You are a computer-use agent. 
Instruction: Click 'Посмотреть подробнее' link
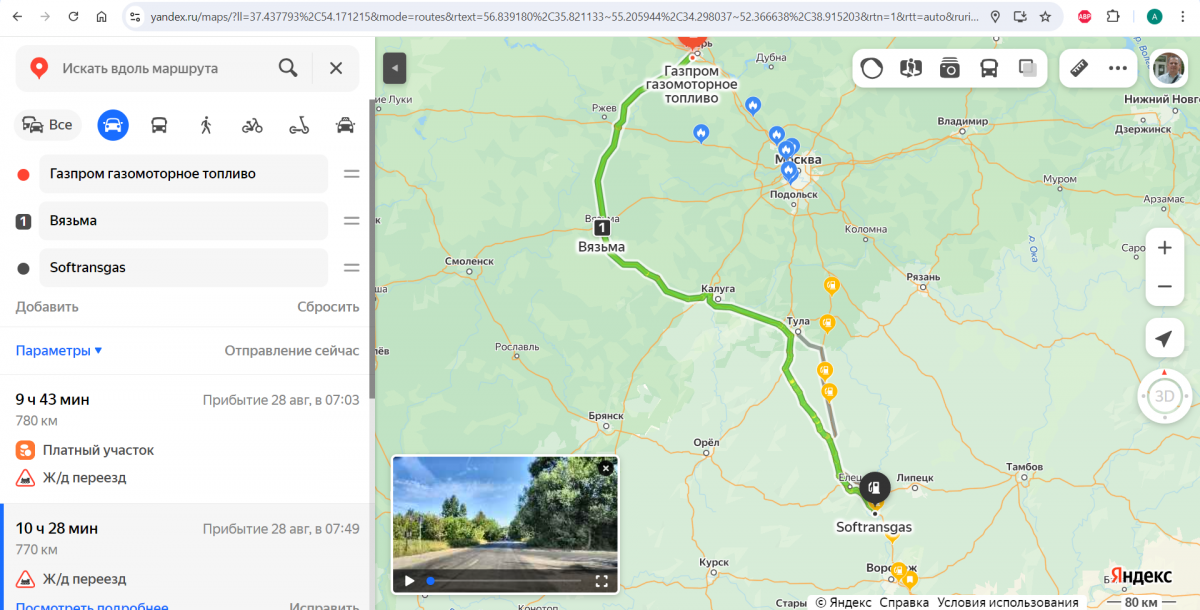tap(92, 606)
